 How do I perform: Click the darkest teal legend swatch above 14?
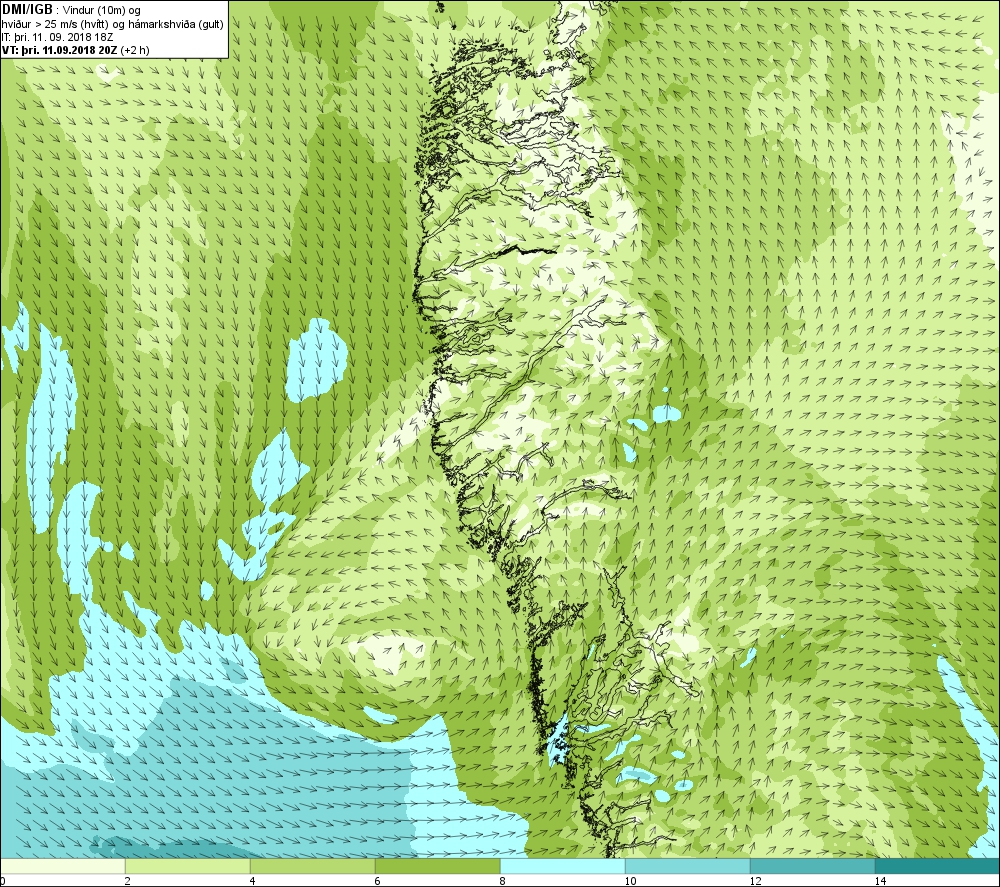[x=938, y=866]
